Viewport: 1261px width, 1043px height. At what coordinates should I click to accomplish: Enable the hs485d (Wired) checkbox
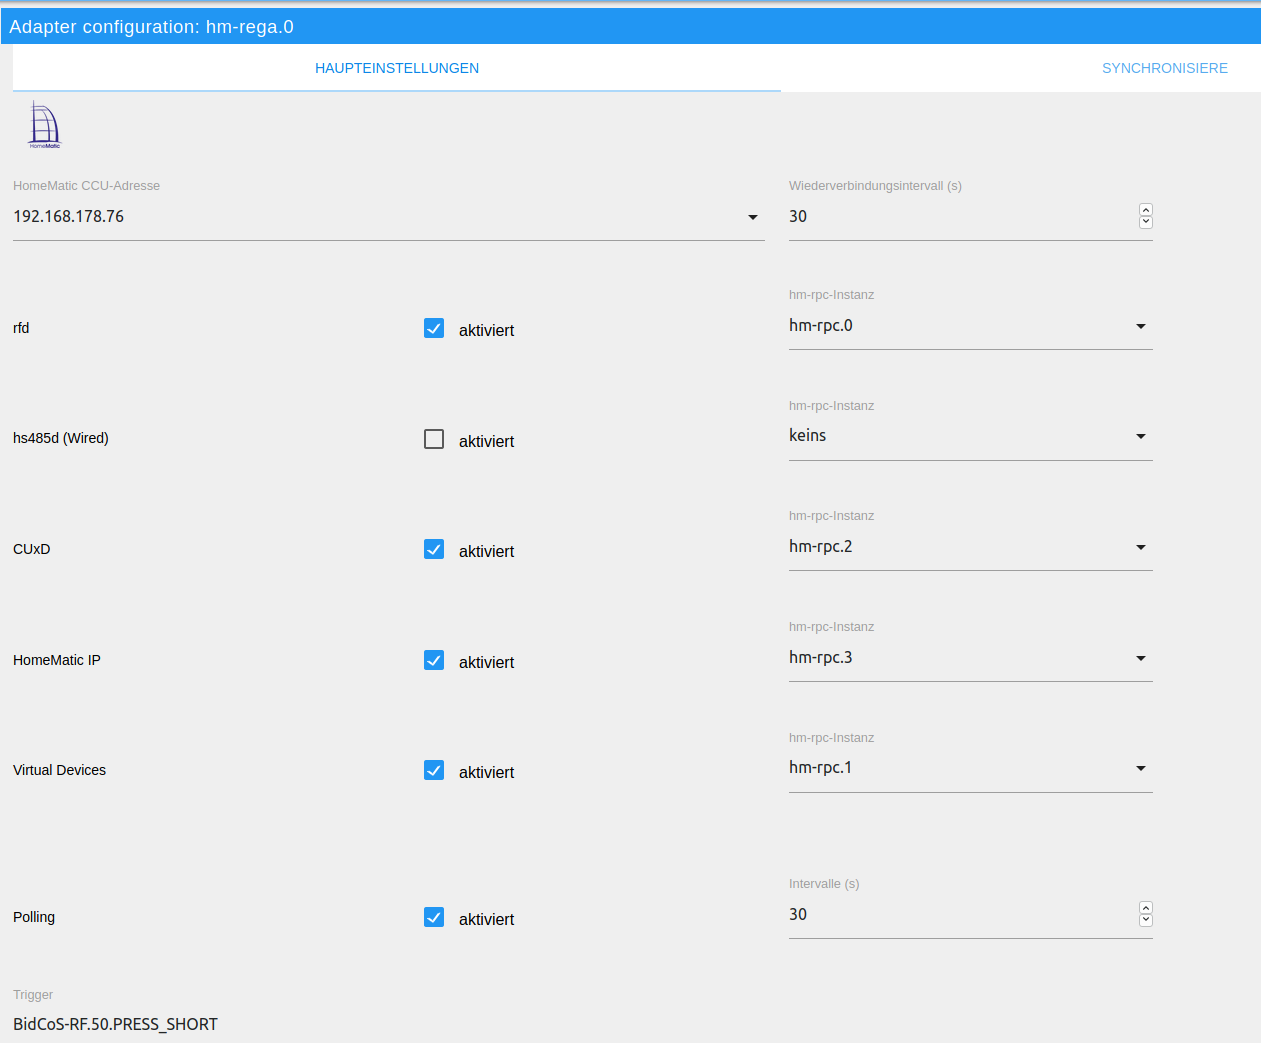point(434,439)
